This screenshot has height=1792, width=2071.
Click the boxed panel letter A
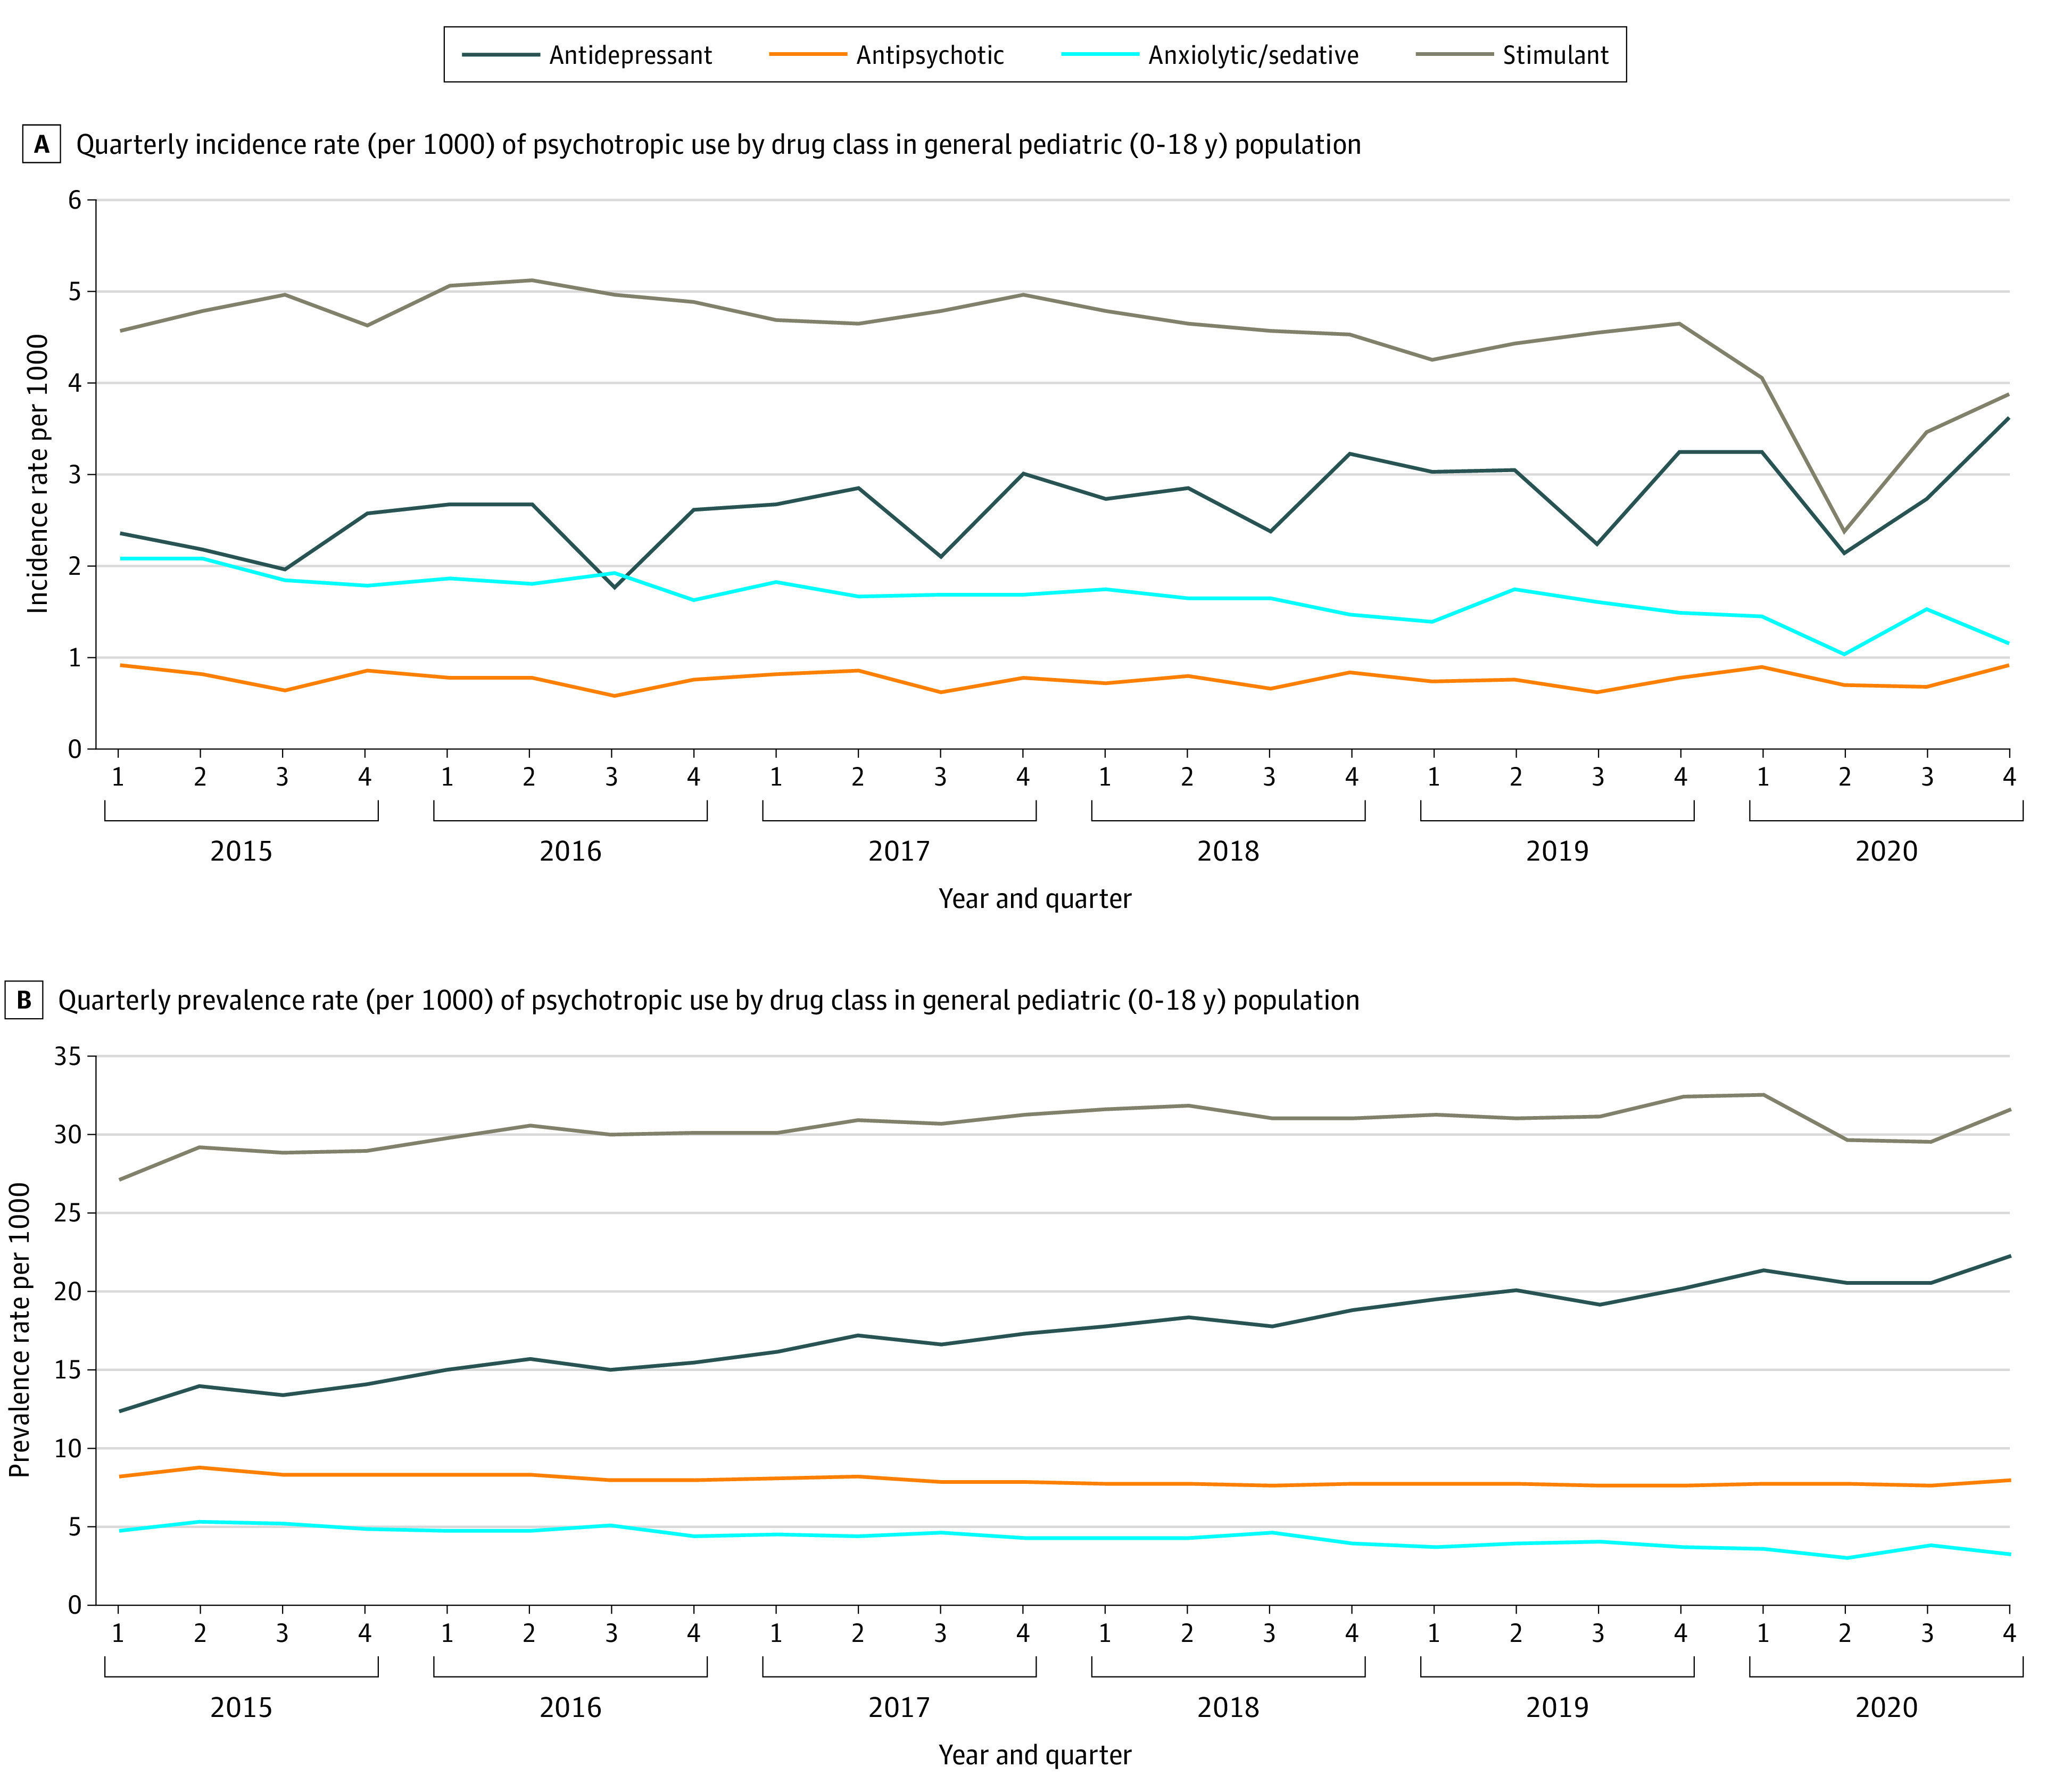[41, 144]
